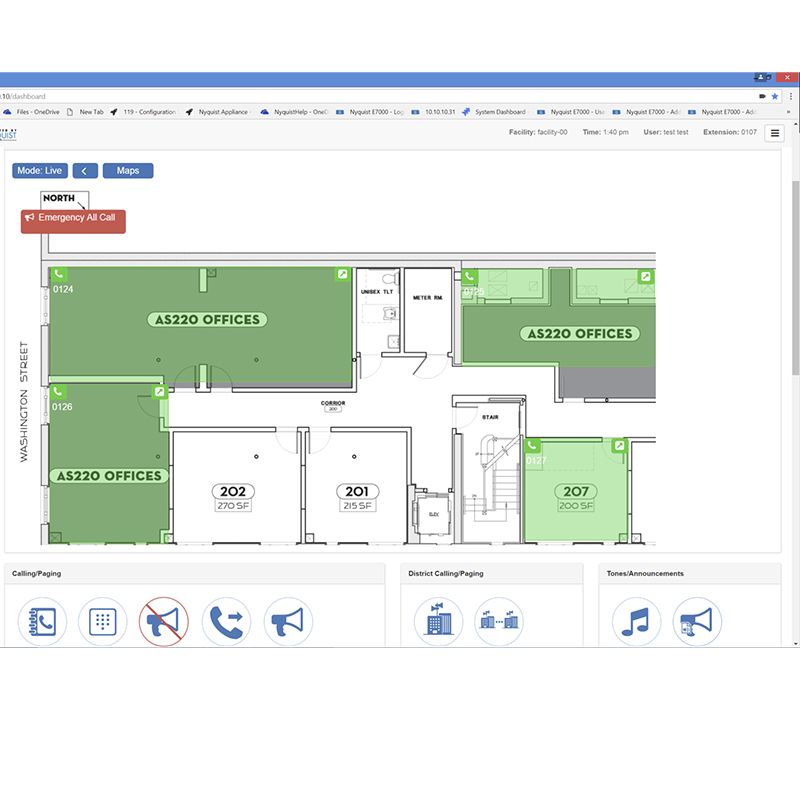
Task: Click the multi-building district calling icon
Action: click(499, 621)
